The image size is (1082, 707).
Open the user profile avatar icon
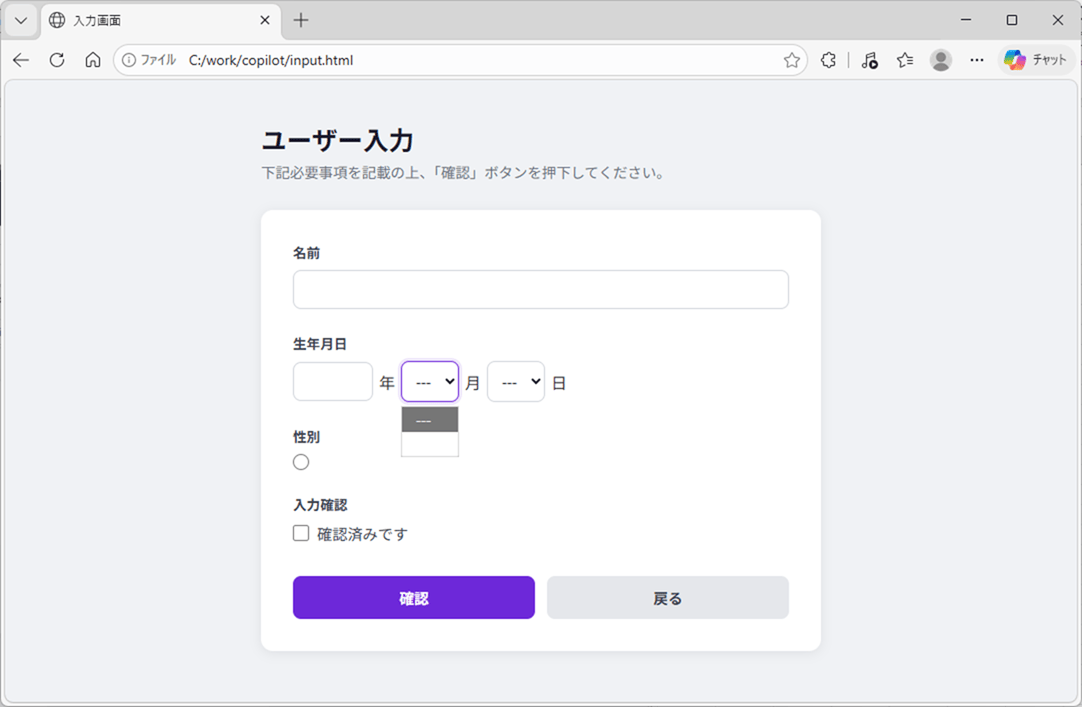click(941, 60)
